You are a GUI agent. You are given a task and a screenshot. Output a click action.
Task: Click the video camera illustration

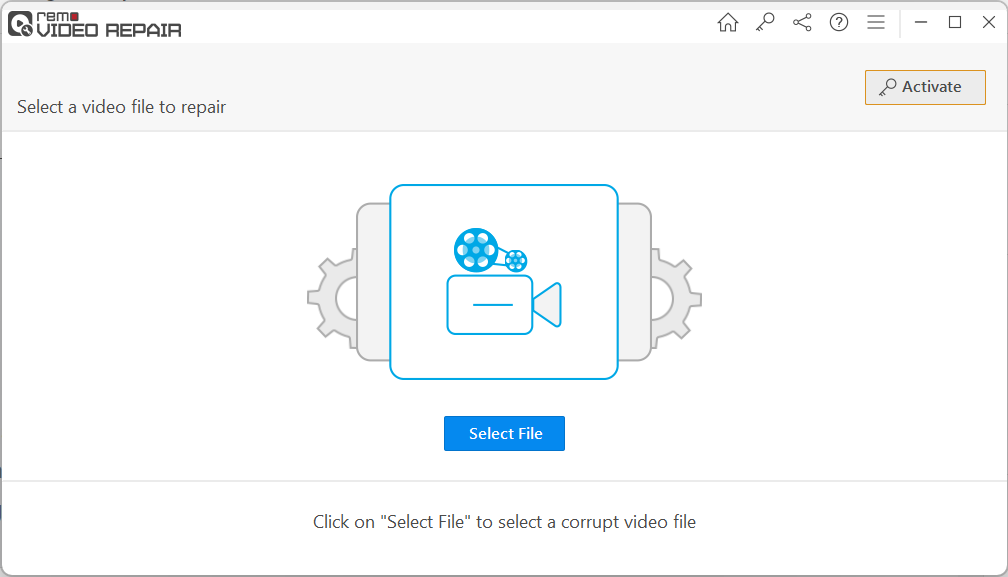[490, 303]
